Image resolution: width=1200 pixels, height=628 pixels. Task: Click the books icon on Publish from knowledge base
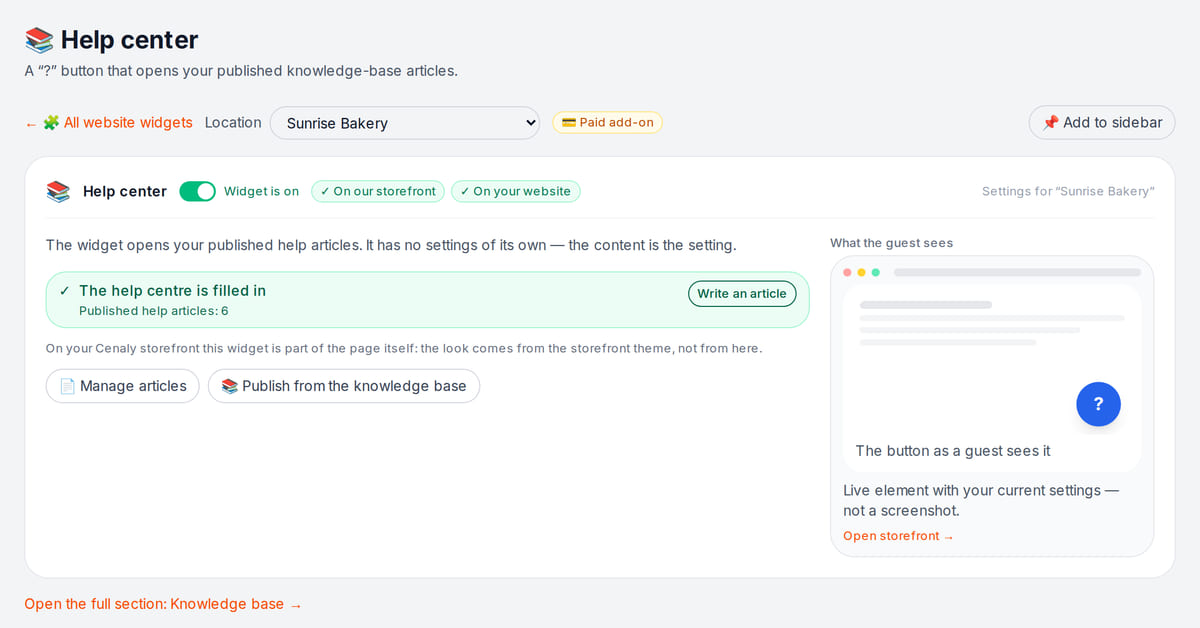coord(230,386)
